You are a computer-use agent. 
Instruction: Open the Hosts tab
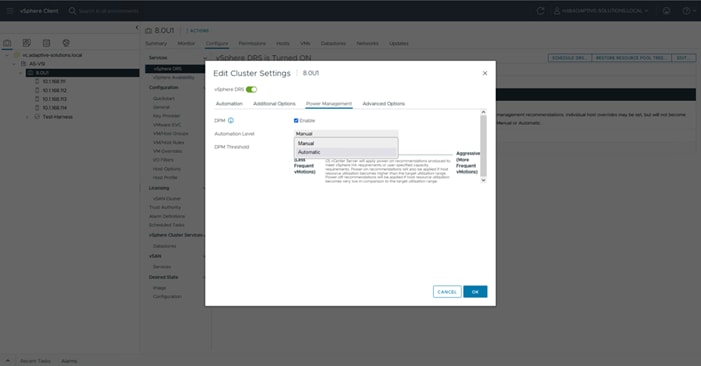(x=283, y=43)
